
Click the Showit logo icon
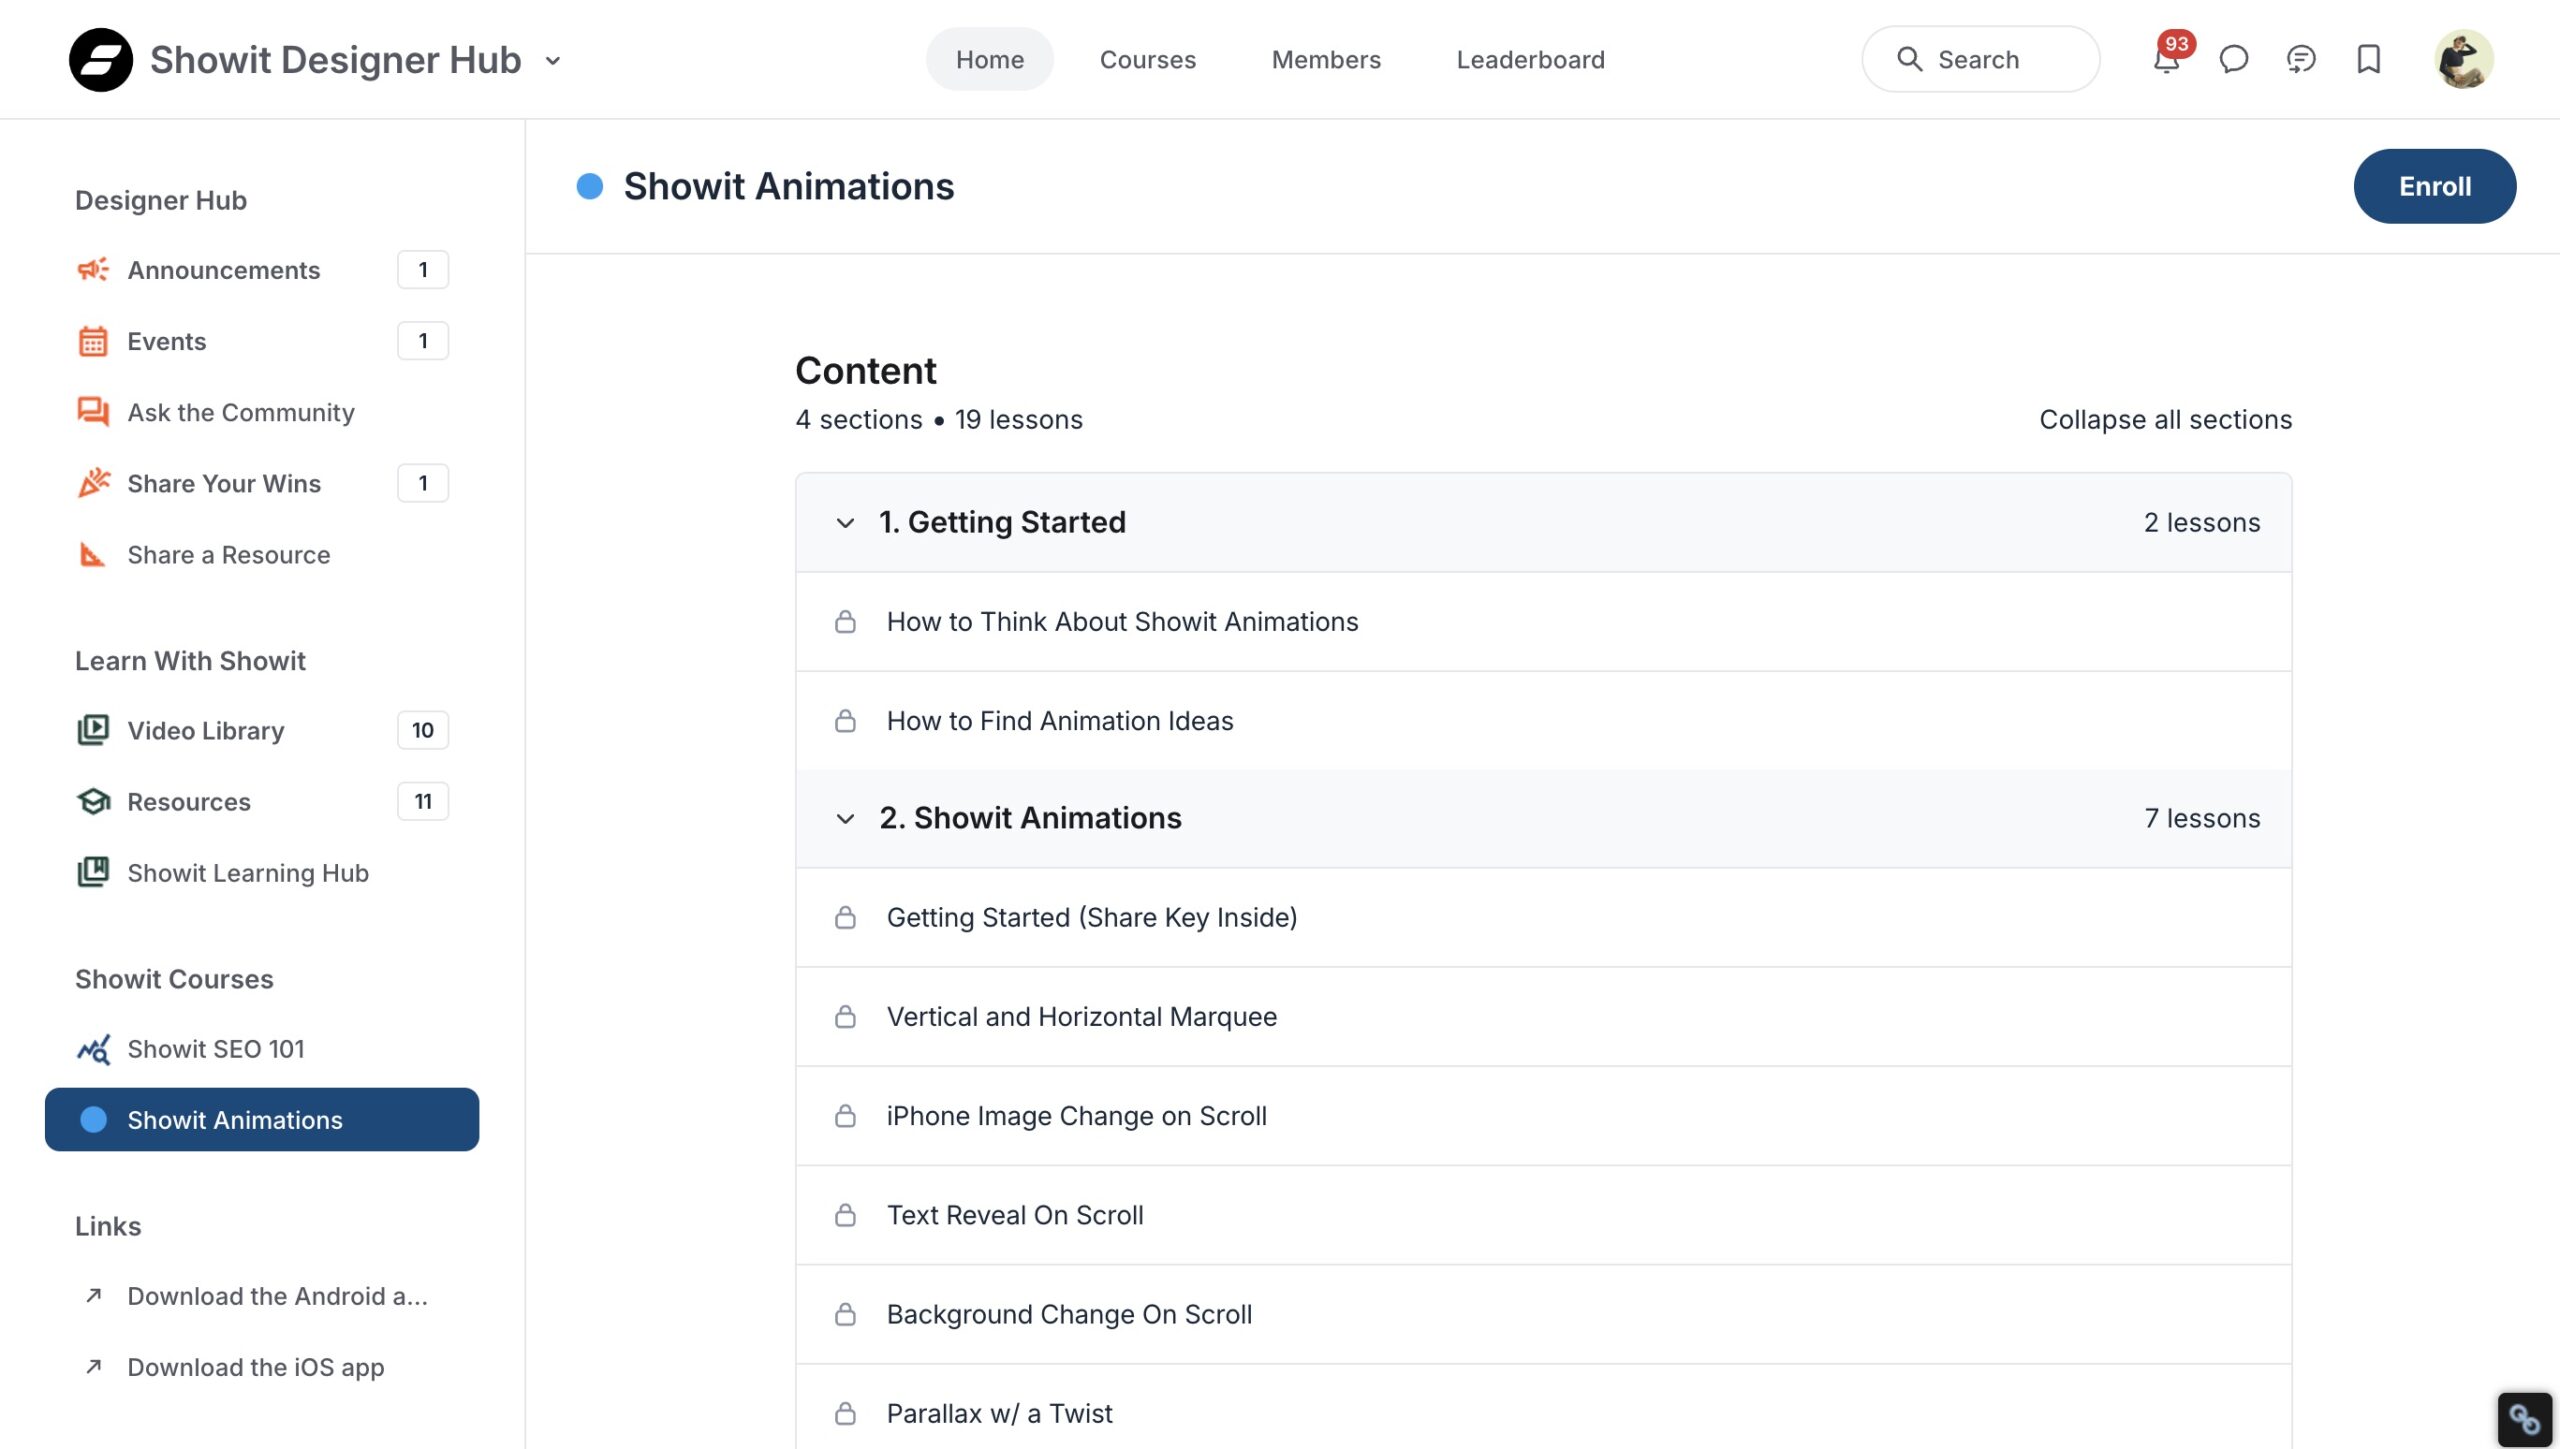(x=100, y=60)
